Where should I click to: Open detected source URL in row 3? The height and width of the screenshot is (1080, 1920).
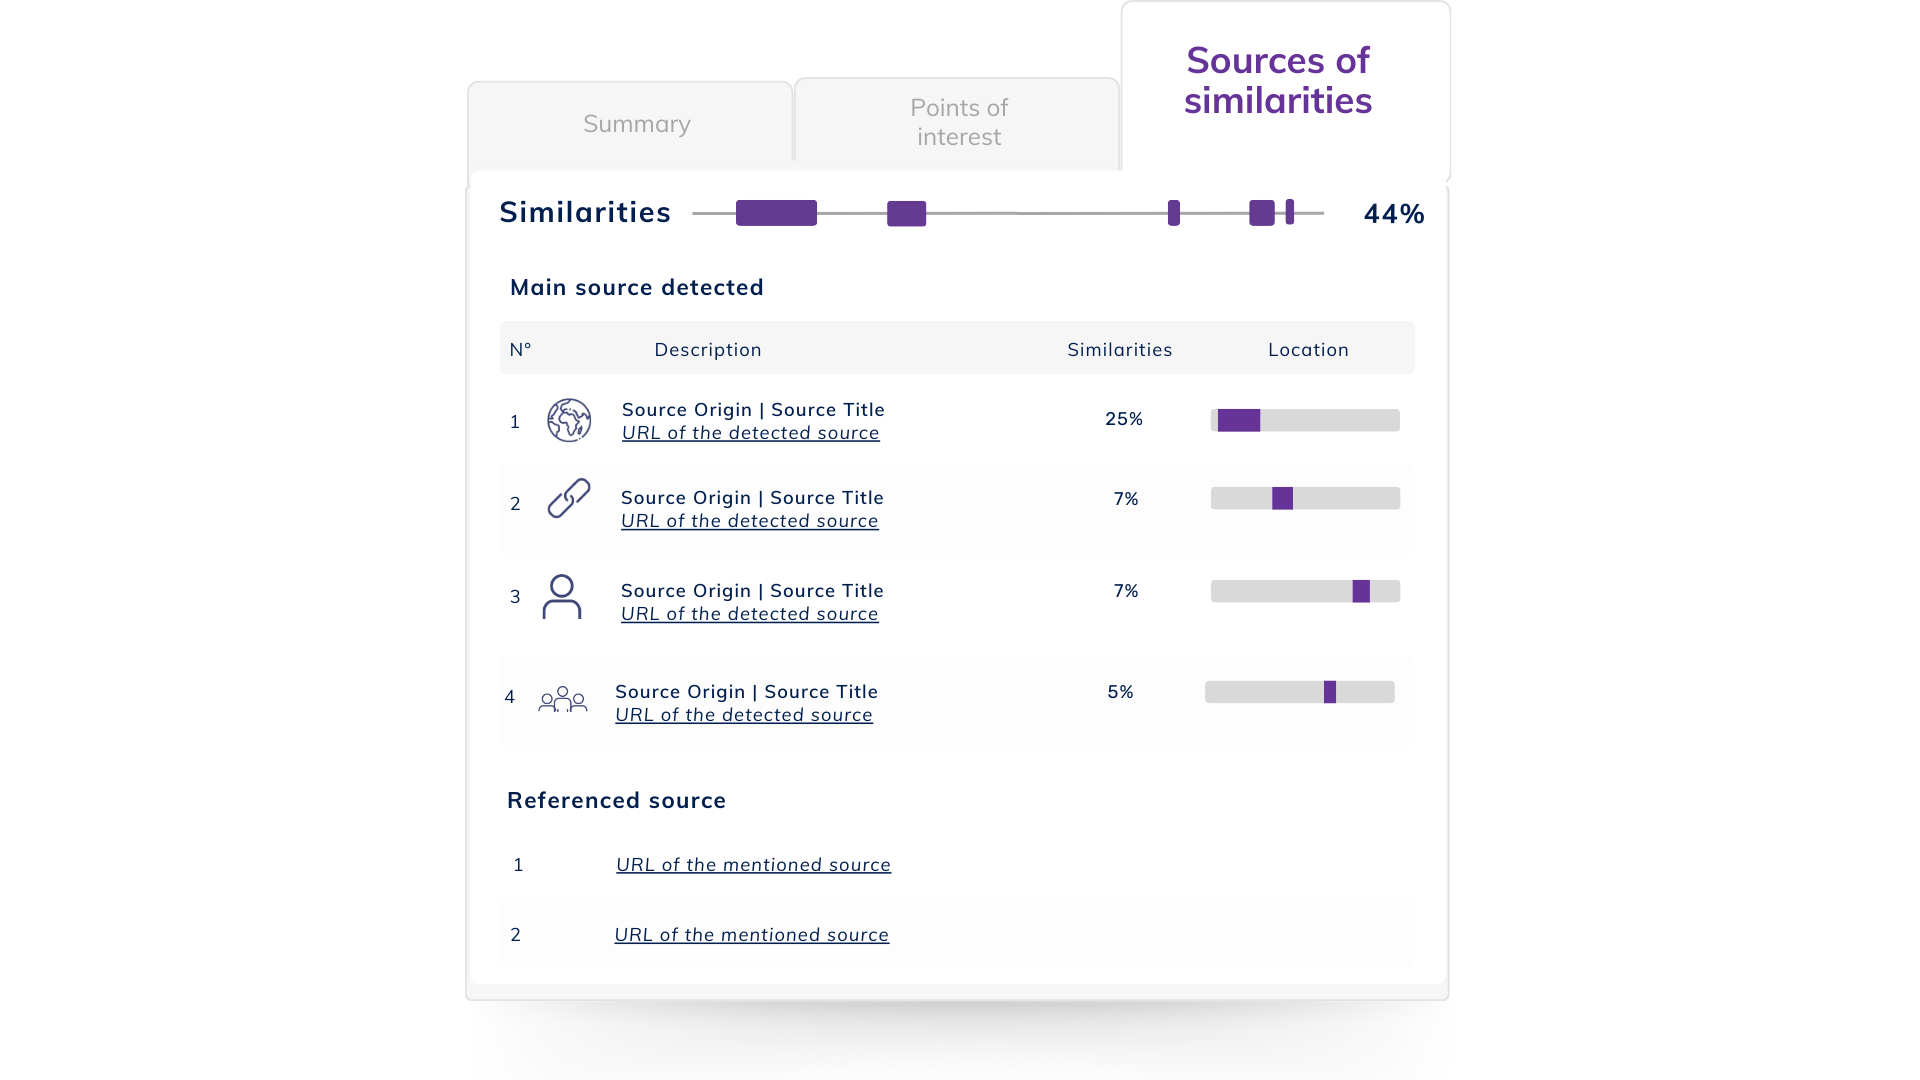(750, 614)
